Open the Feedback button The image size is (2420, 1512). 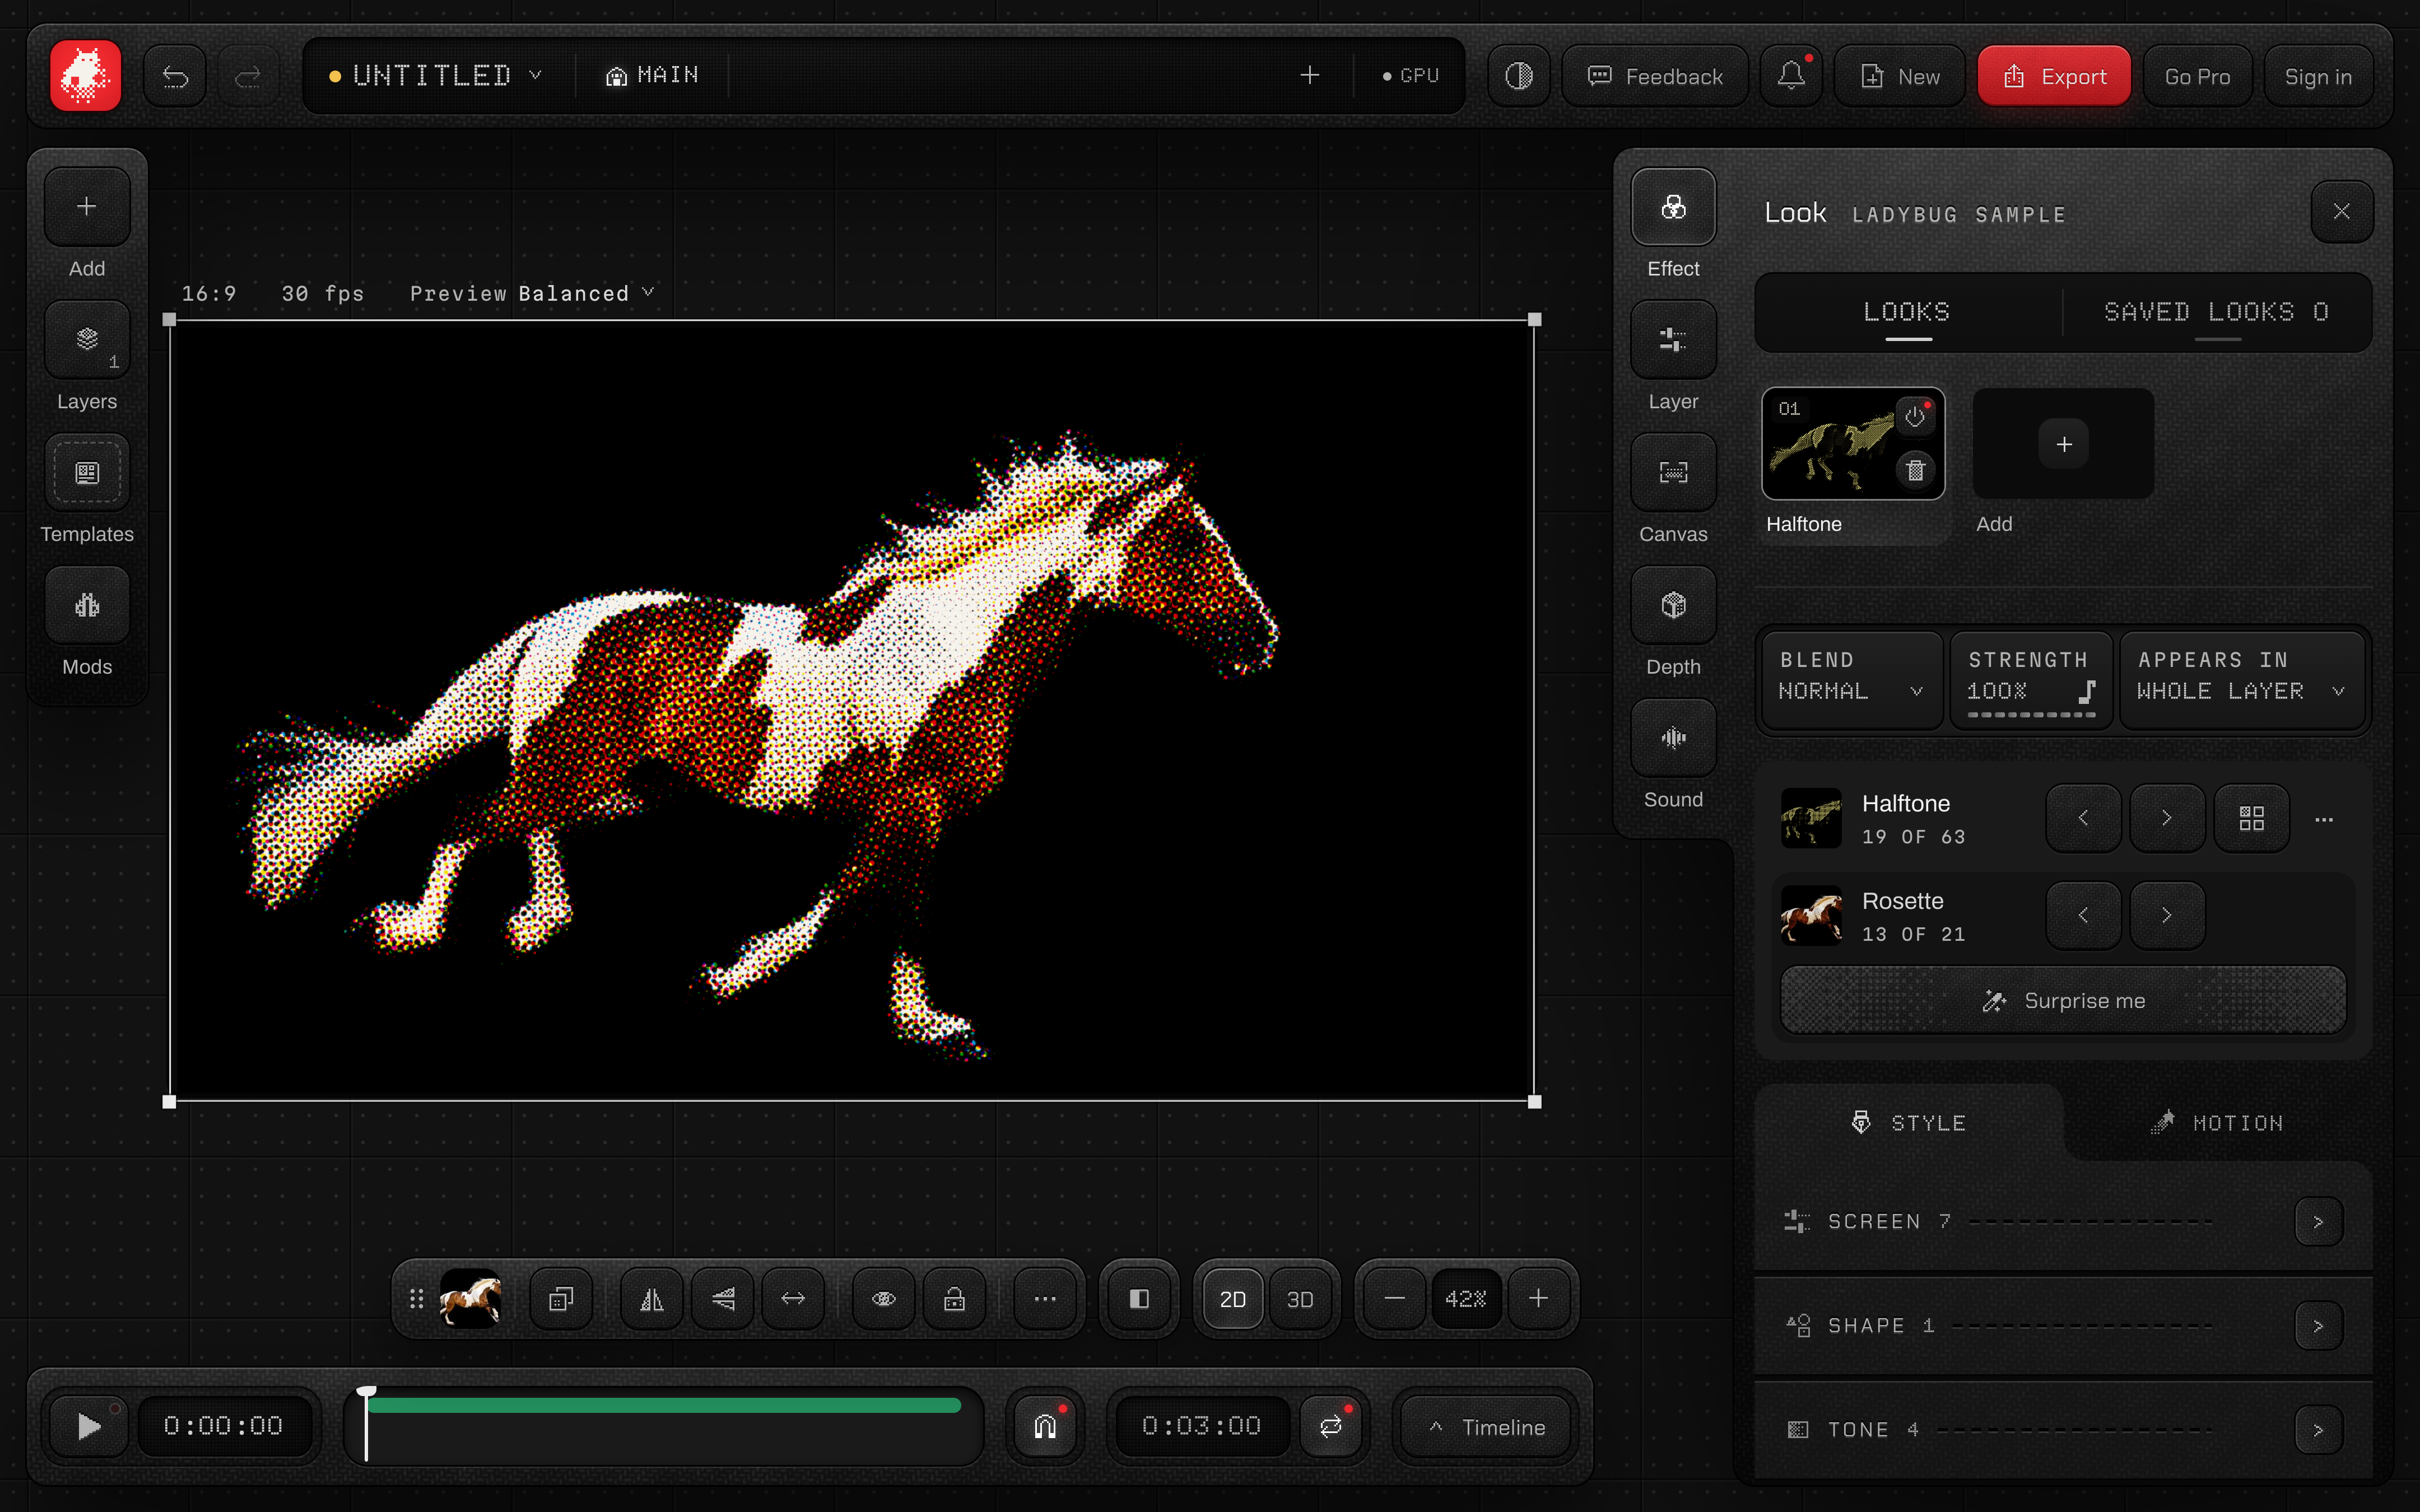[1655, 76]
